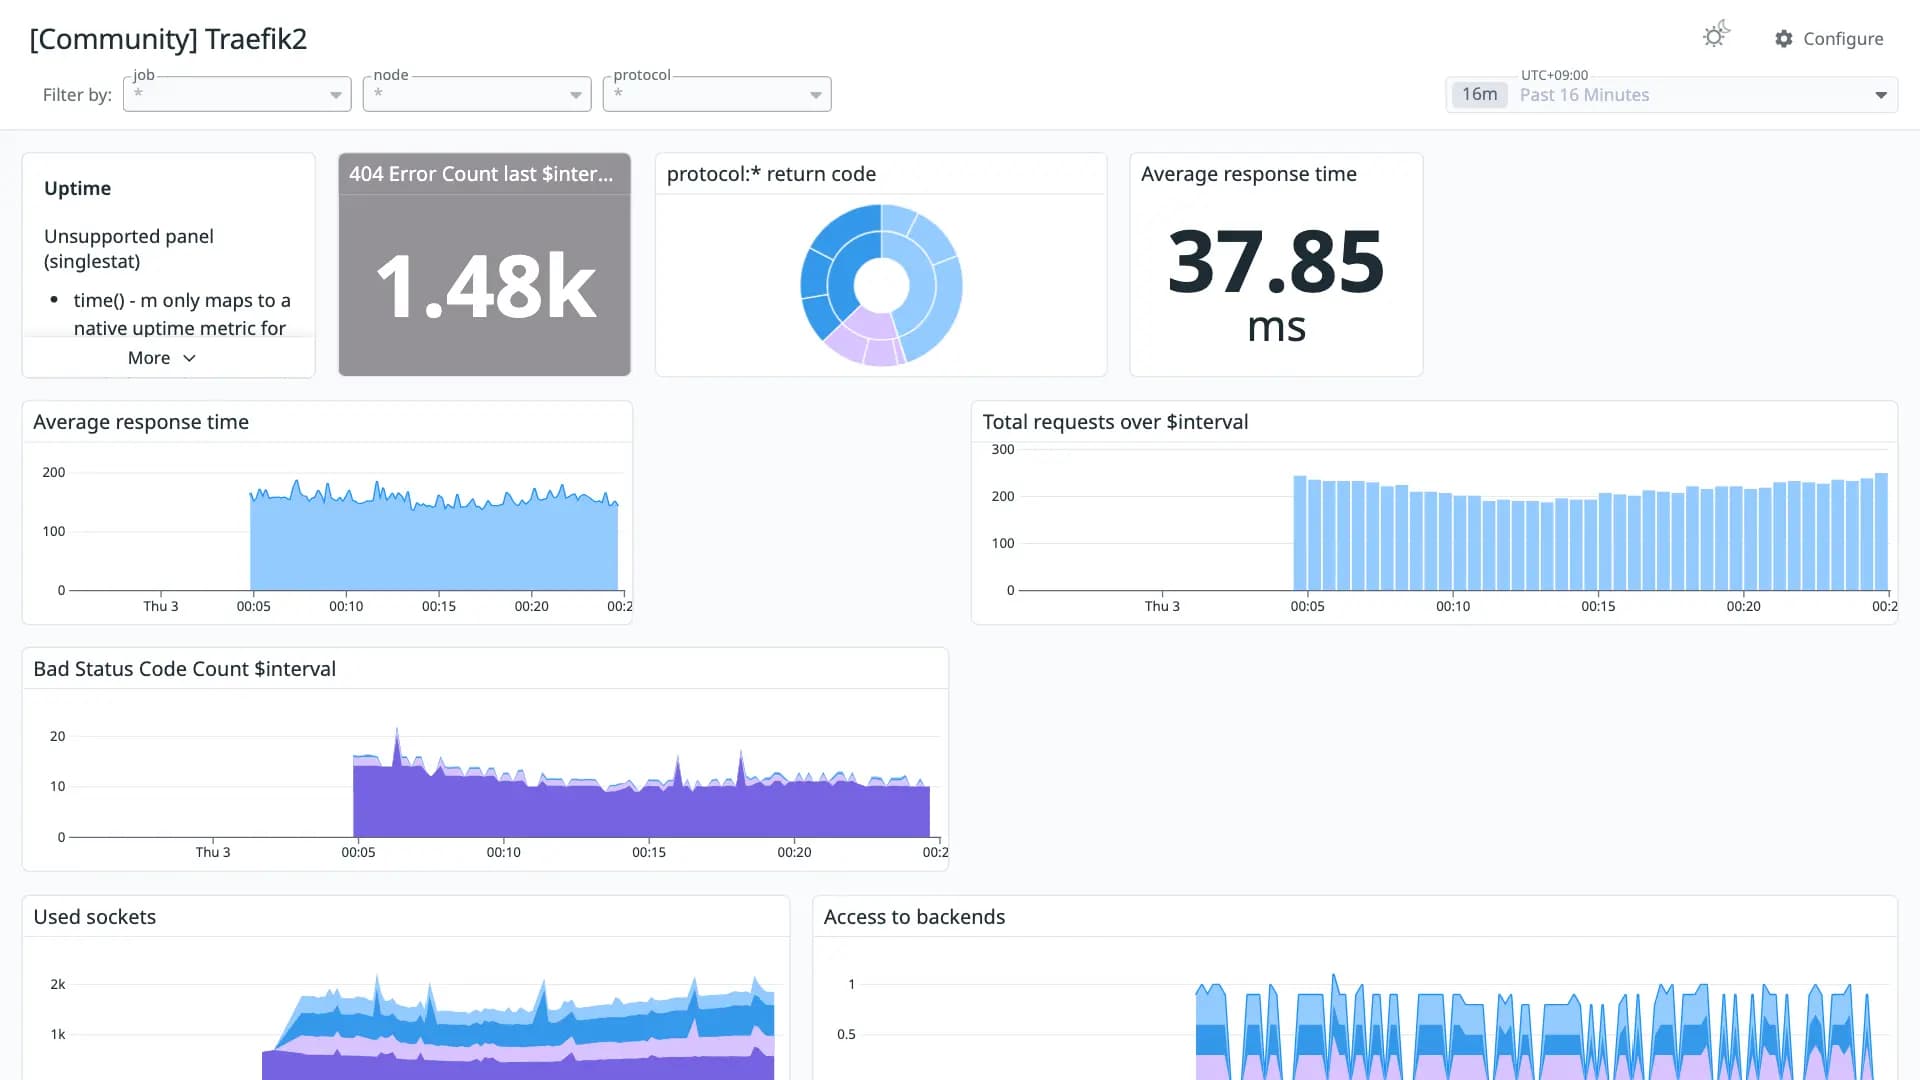The height and width of the screenshot is (1080, 1920).
Task: Click the return code donut chart
Action: 881,285
